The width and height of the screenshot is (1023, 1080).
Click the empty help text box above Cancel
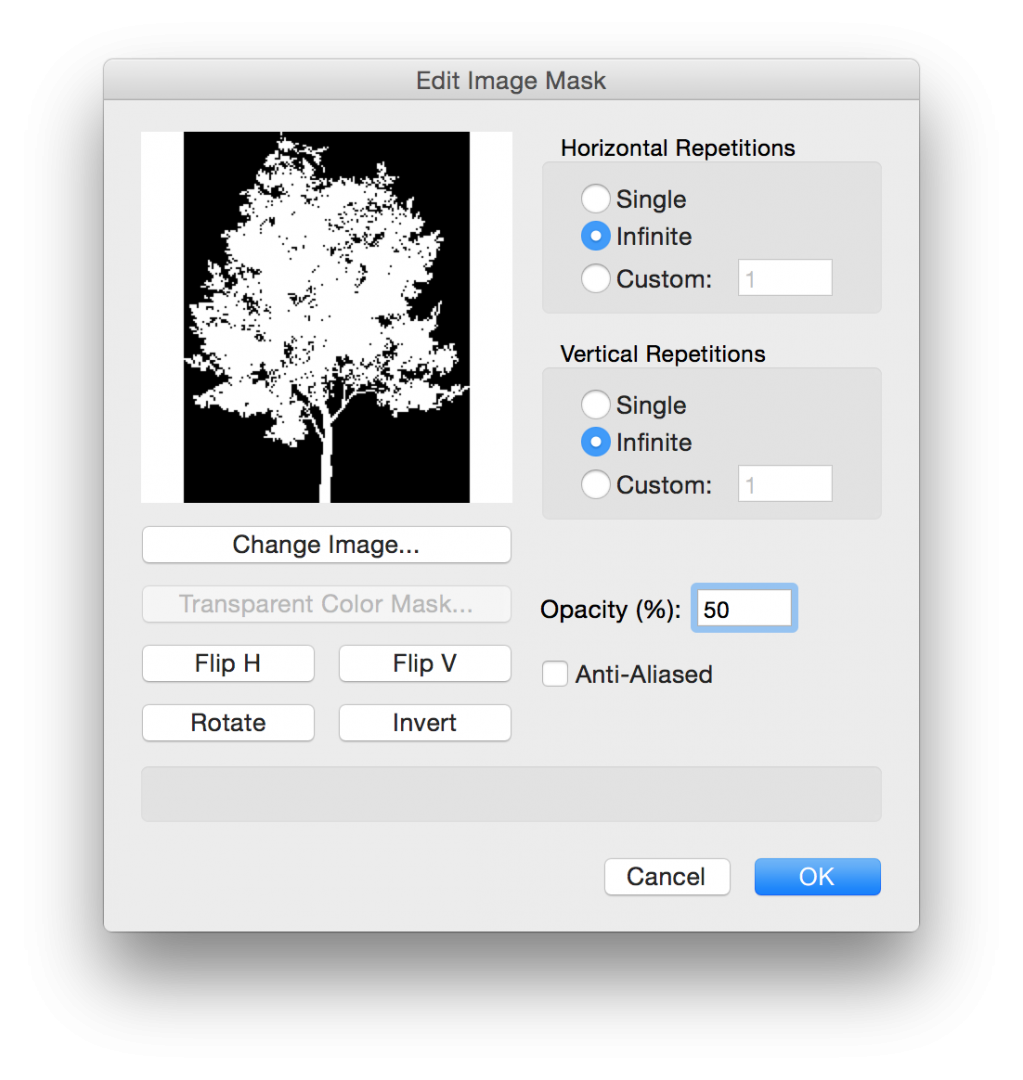click(511, 794)
